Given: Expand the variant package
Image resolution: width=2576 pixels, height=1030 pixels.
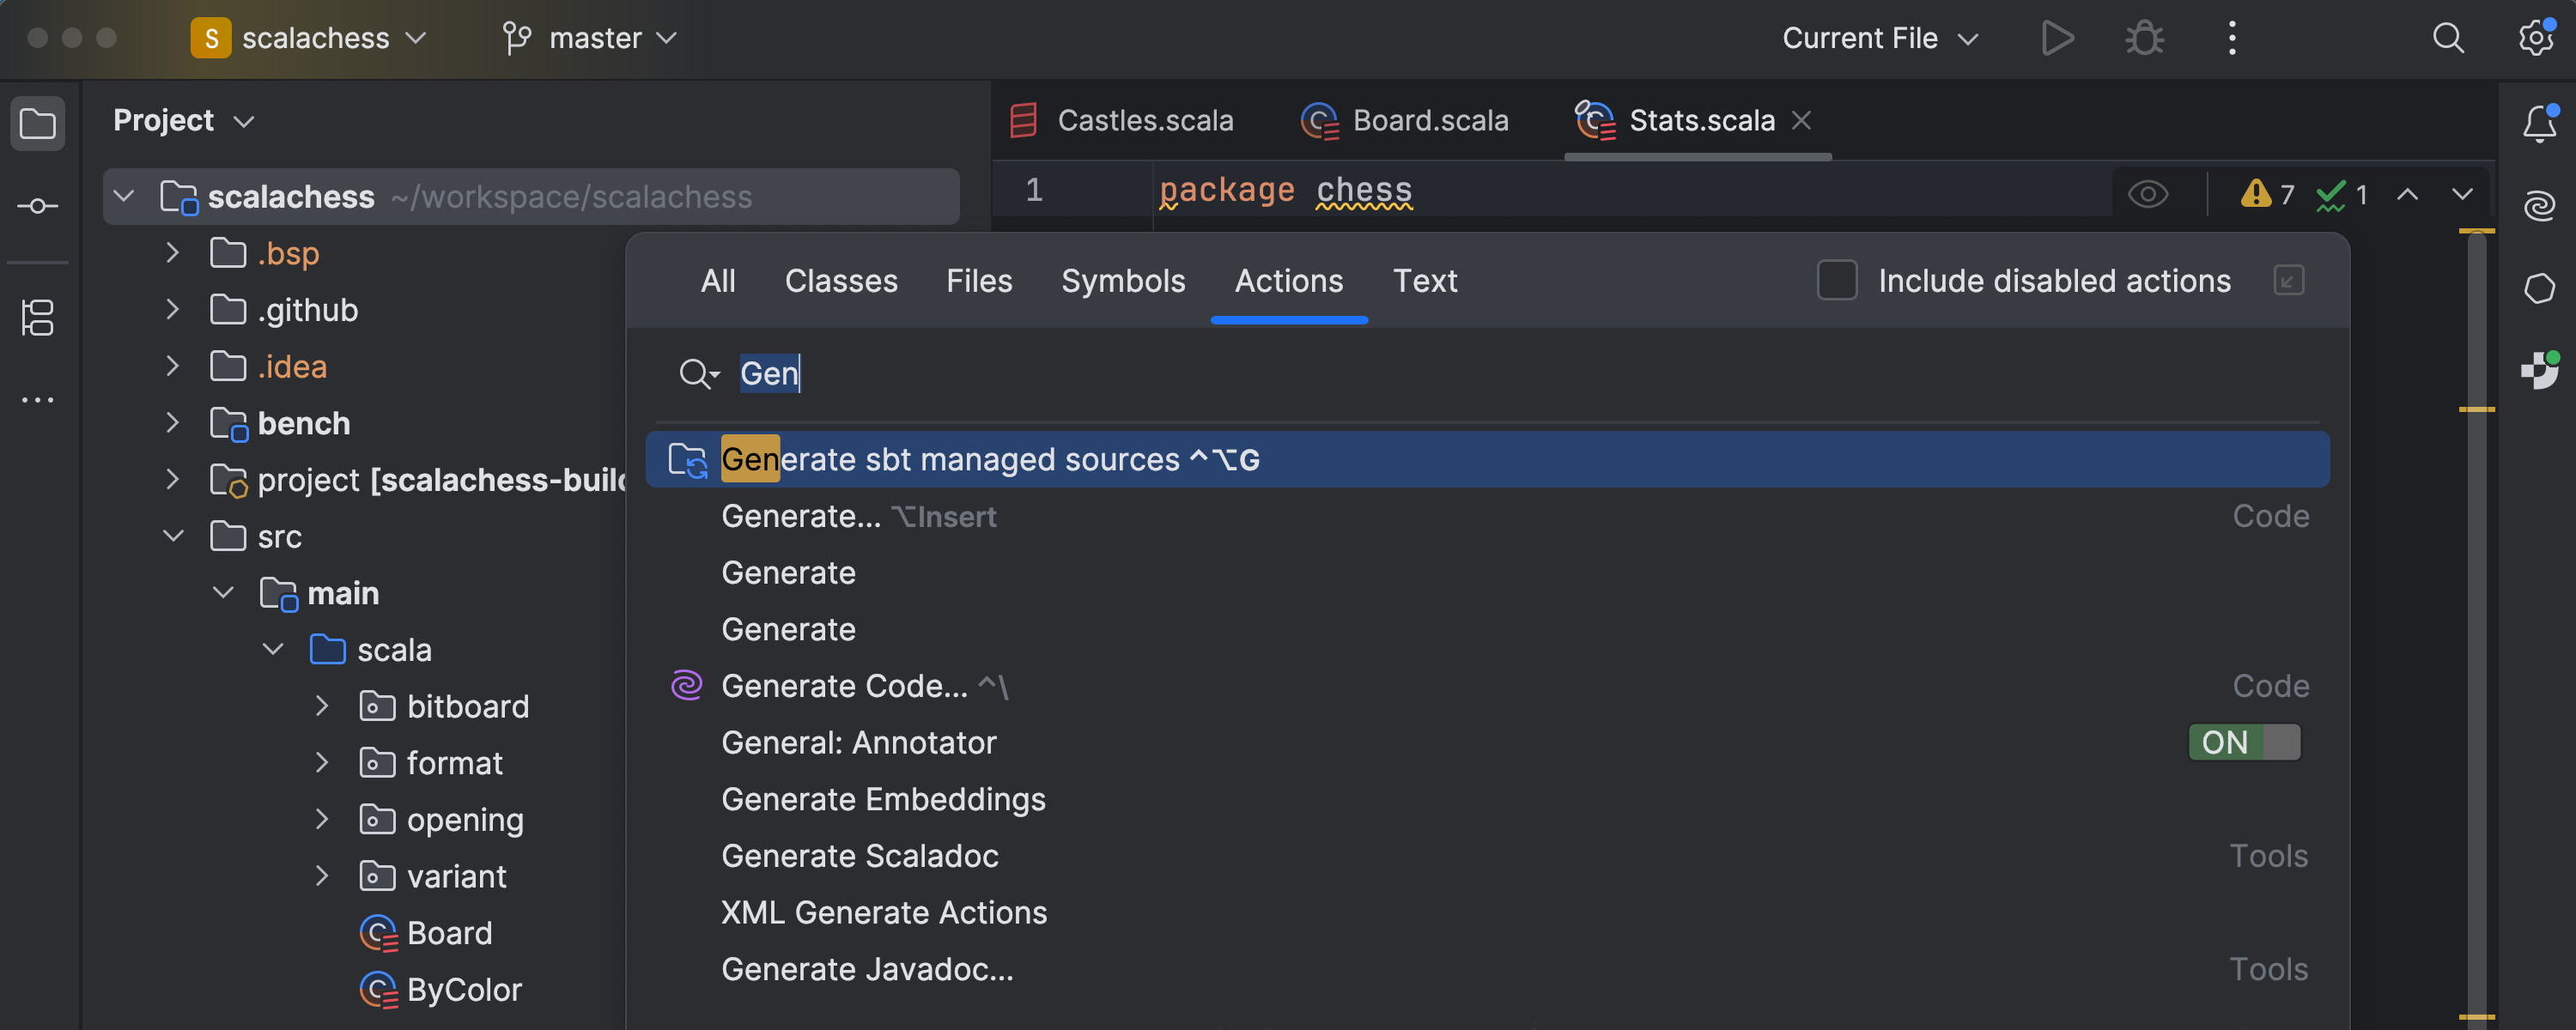Looking at the screenshot, I should pyautogui.click(x=322, y=876).
